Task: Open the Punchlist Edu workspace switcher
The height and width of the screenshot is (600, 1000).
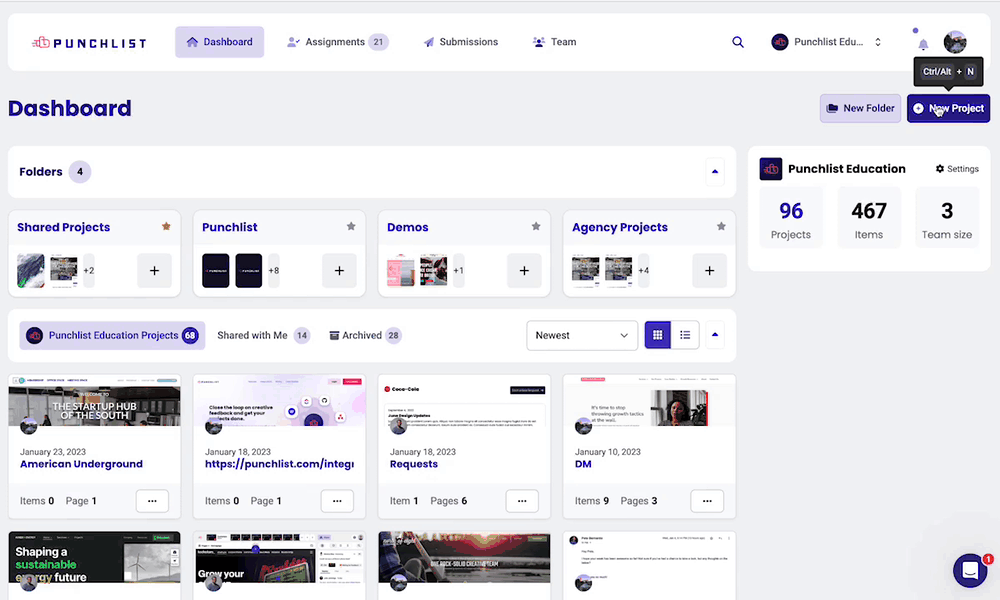Action: 827,42
